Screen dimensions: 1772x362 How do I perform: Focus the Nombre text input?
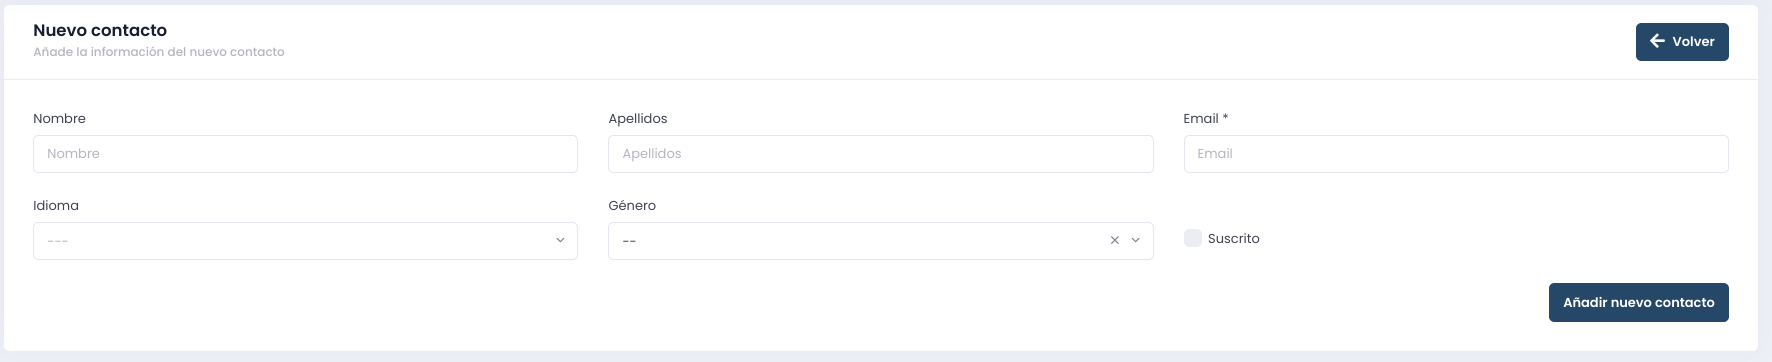coord(305,154)
